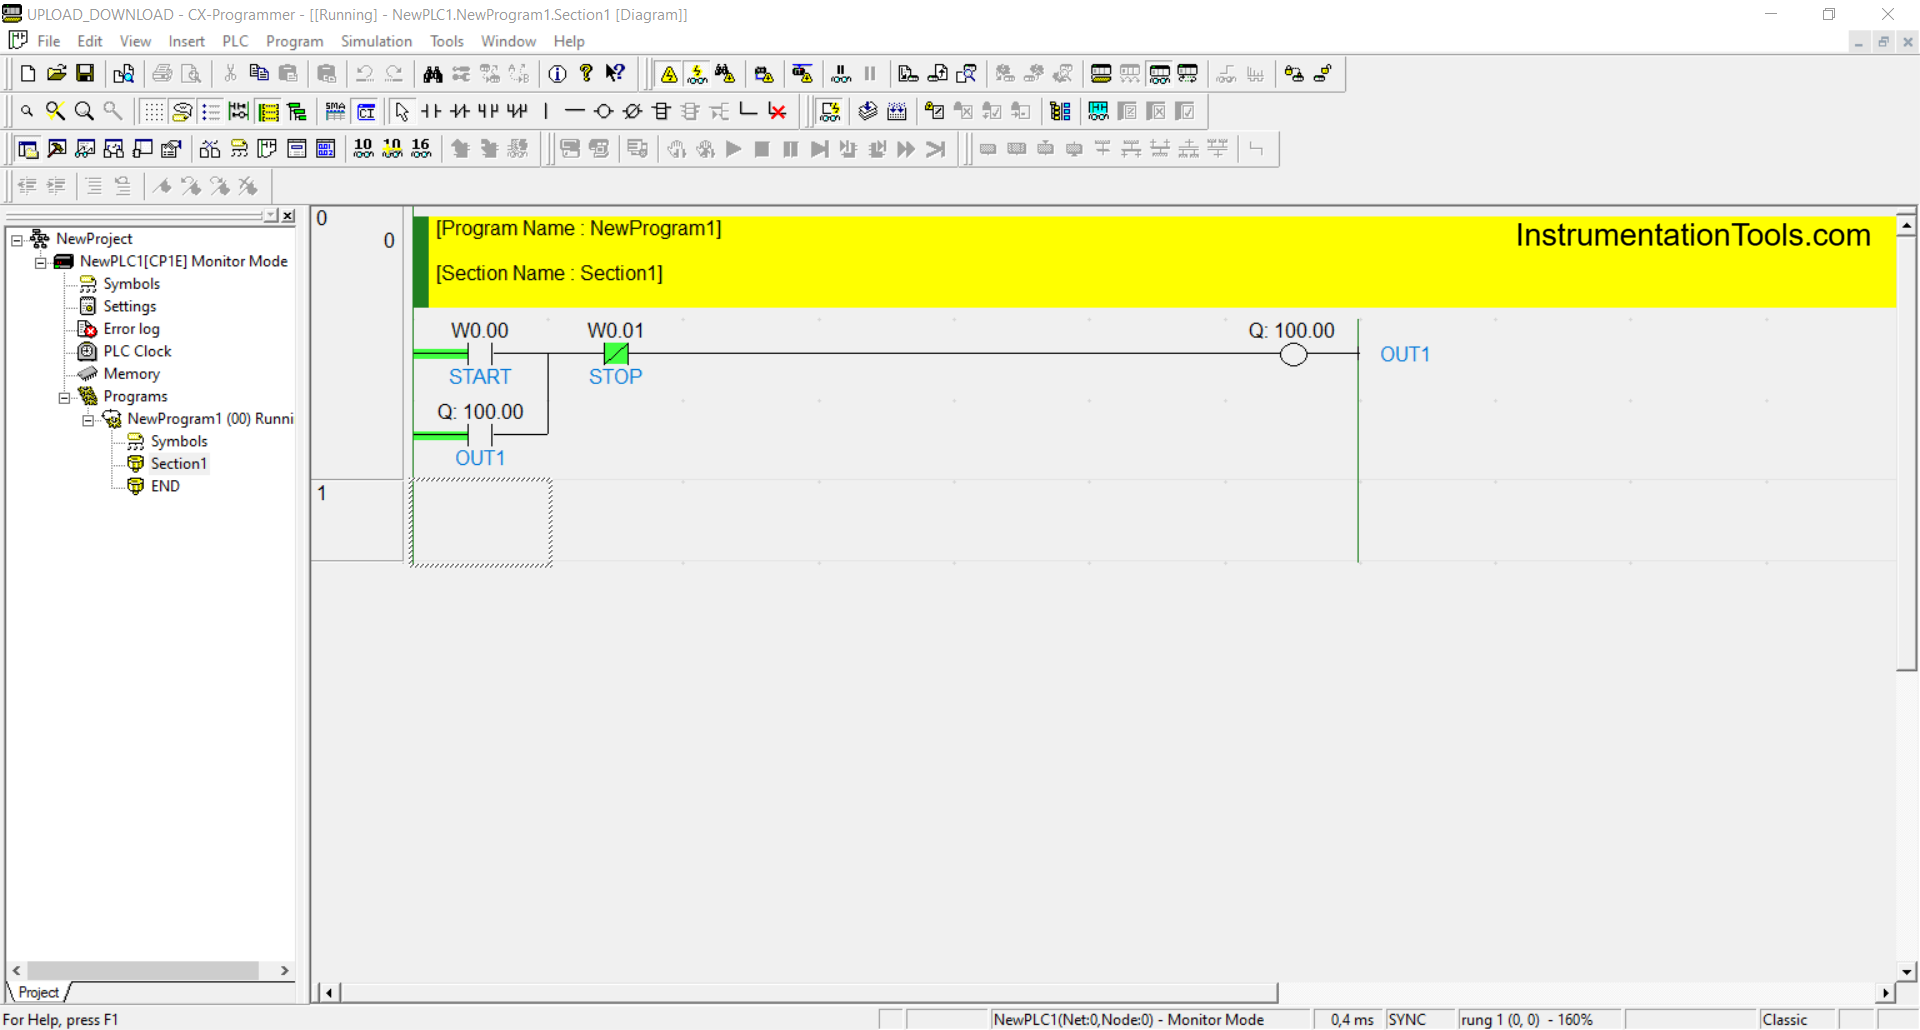Click the Save floppy disk icon
This screenshot has height=1030, width=1920.
pos(85,73)
